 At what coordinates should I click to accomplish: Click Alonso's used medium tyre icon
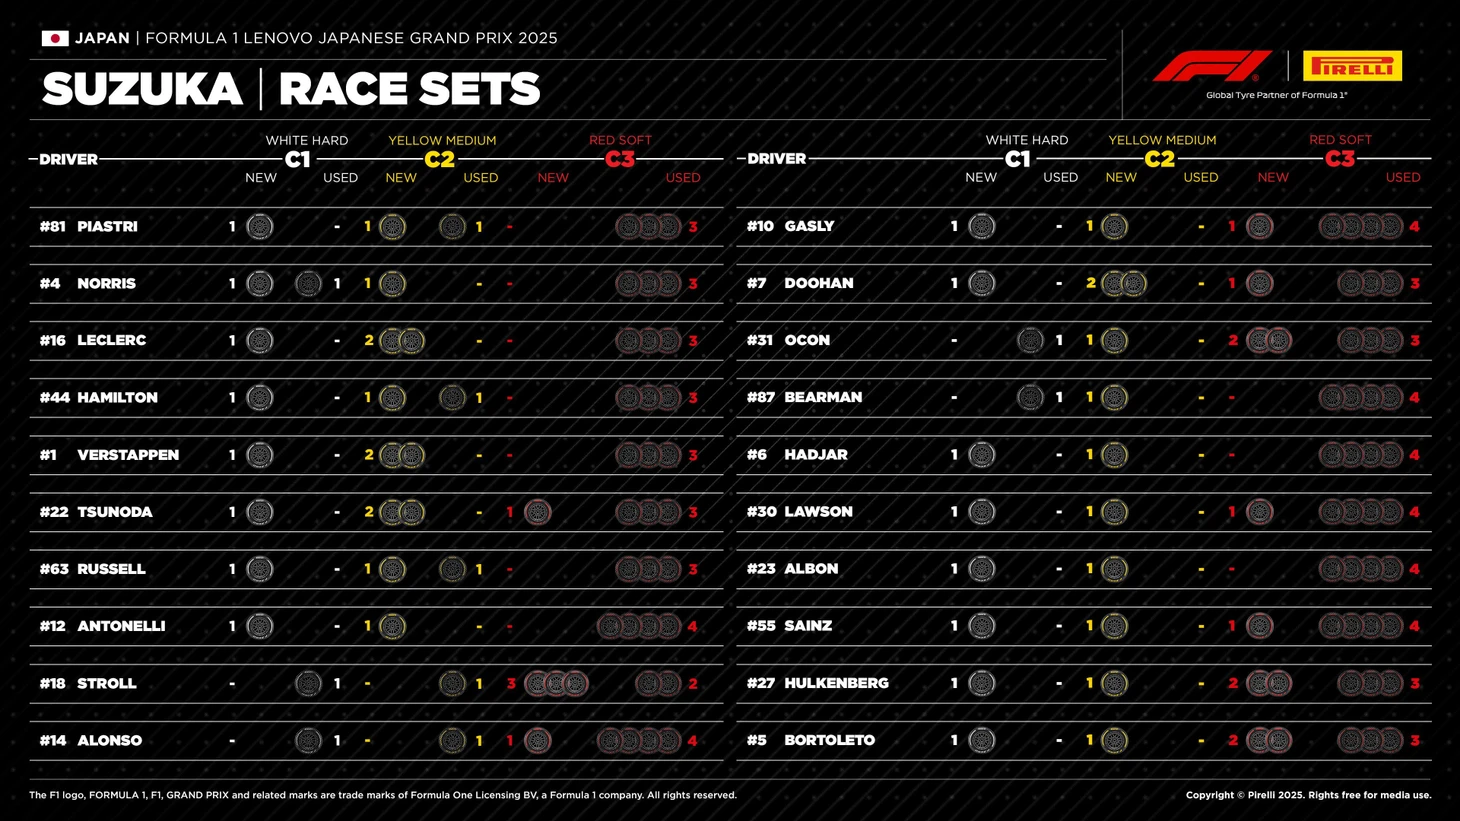click(452, 741)
